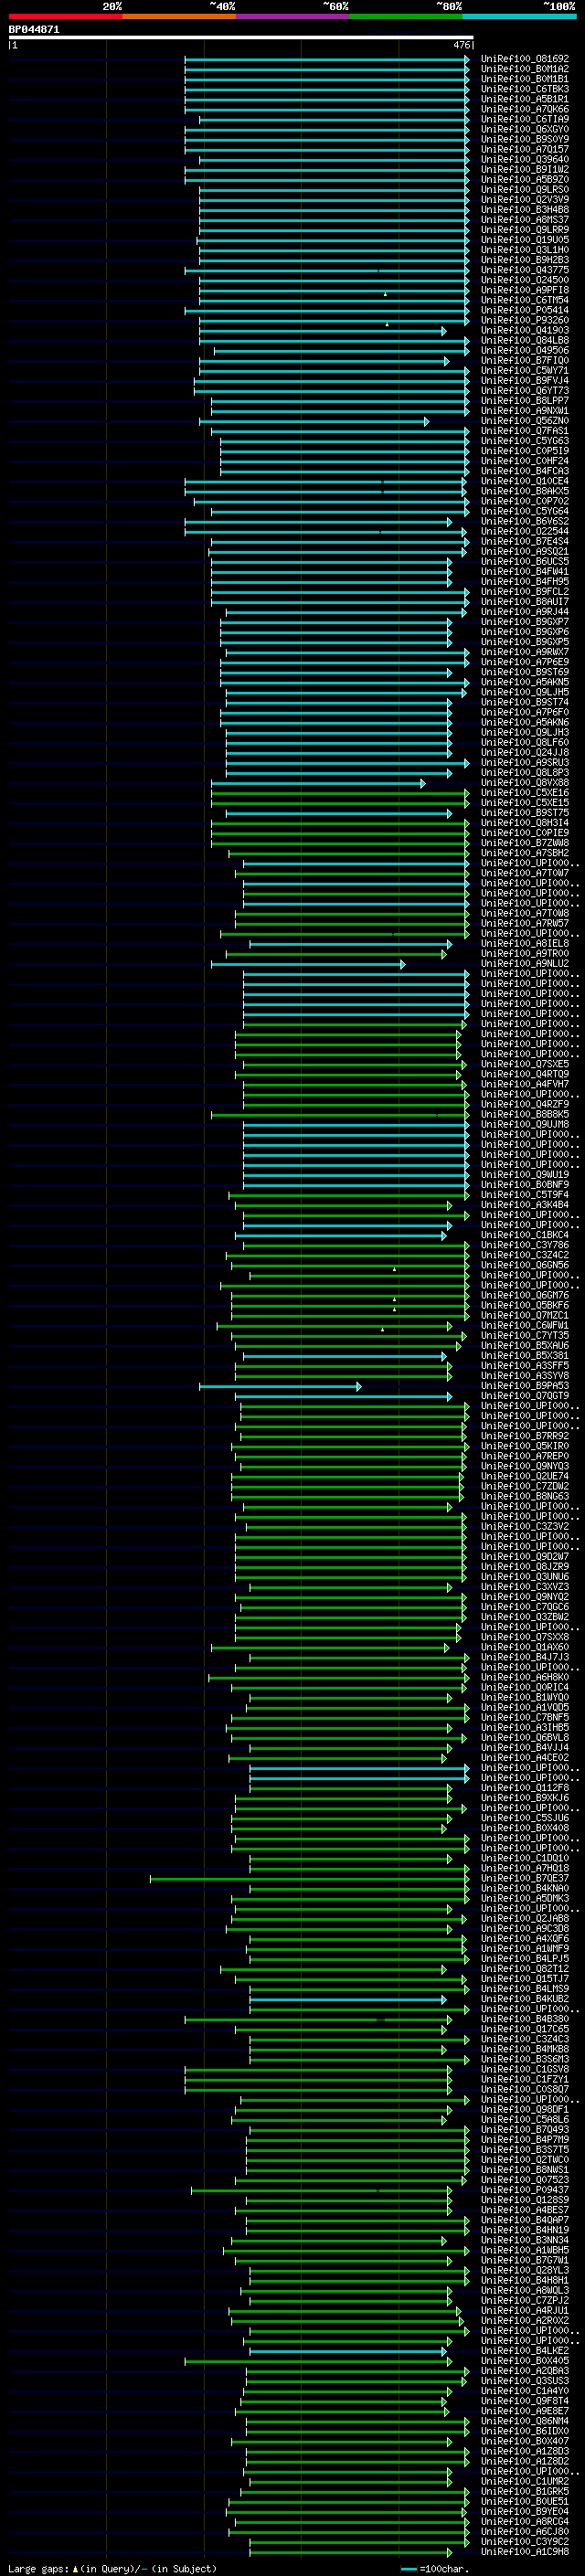Click the short alignment bar for UniRef100_B9PA53
585x2576 pixels.
(280, 1386)
